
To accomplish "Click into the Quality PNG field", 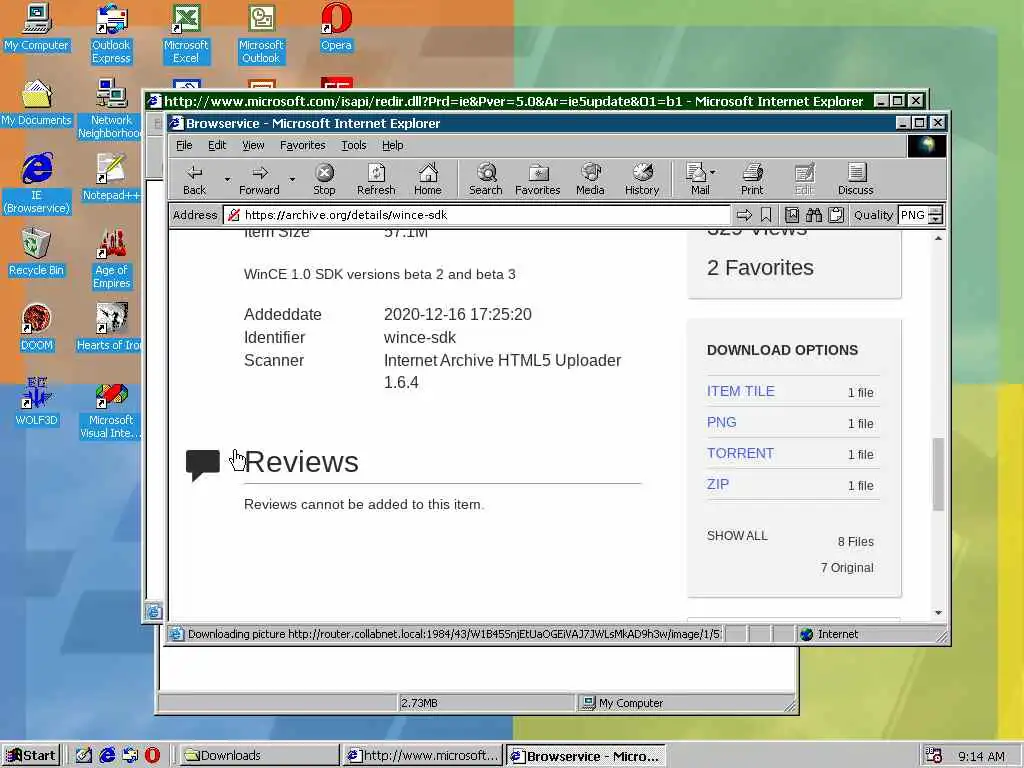I will point(913,215).
